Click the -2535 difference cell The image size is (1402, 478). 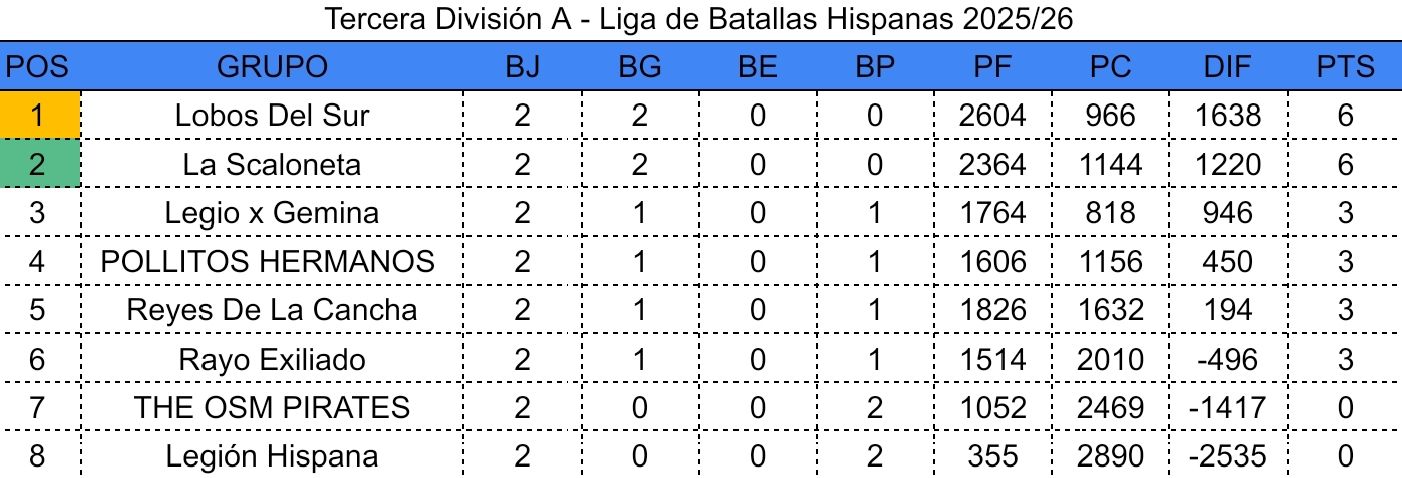1229,456
